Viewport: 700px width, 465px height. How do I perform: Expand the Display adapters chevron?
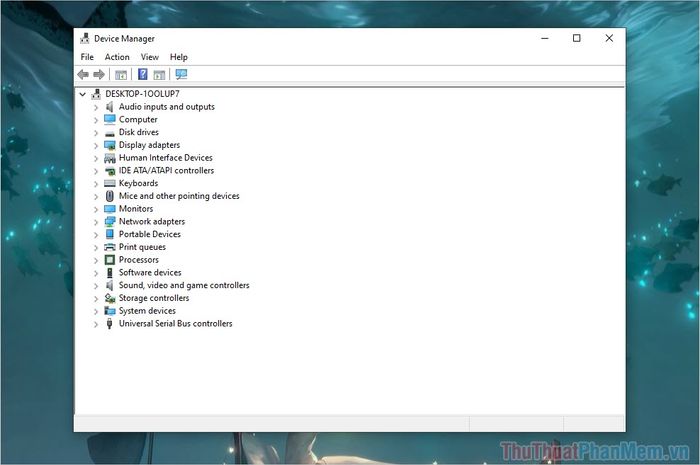click(96, 145)
